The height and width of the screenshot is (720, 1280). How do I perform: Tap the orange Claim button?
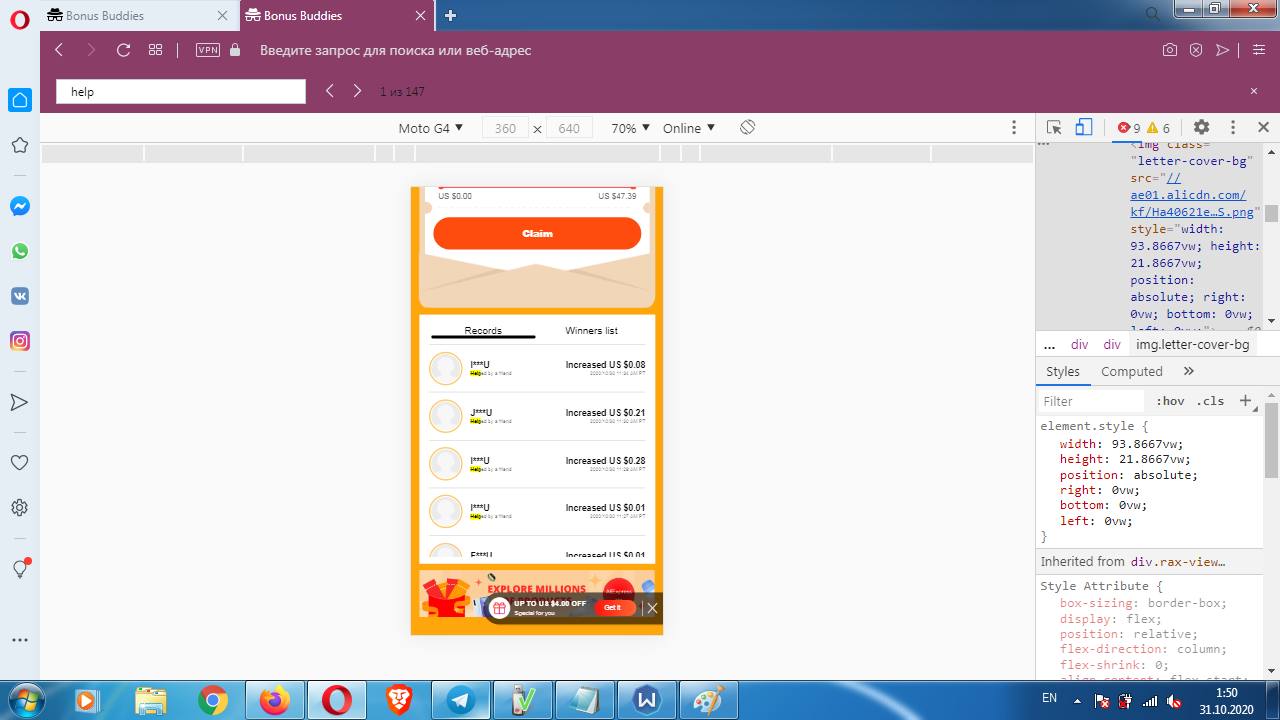point(537,233)
